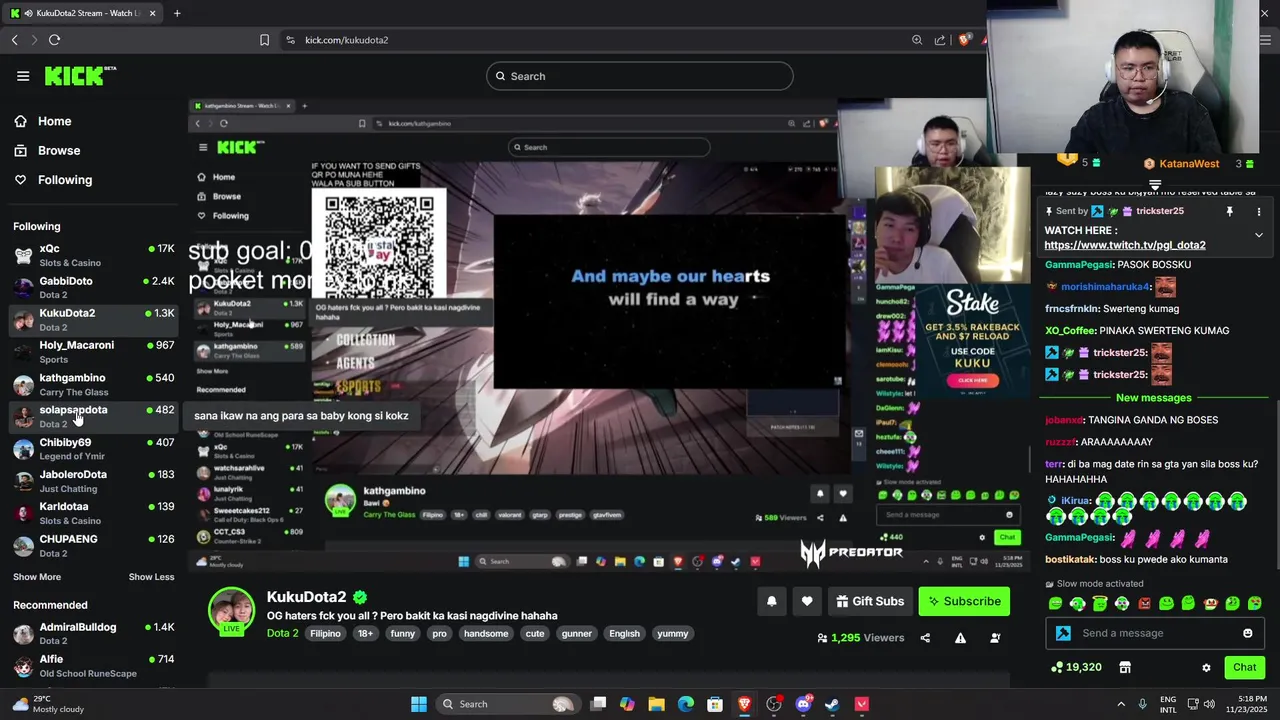This screenshot has height=720, width=1280.
Task: Open the twitch.tv/pgl_dota2 link
Action: point(1125,245)
